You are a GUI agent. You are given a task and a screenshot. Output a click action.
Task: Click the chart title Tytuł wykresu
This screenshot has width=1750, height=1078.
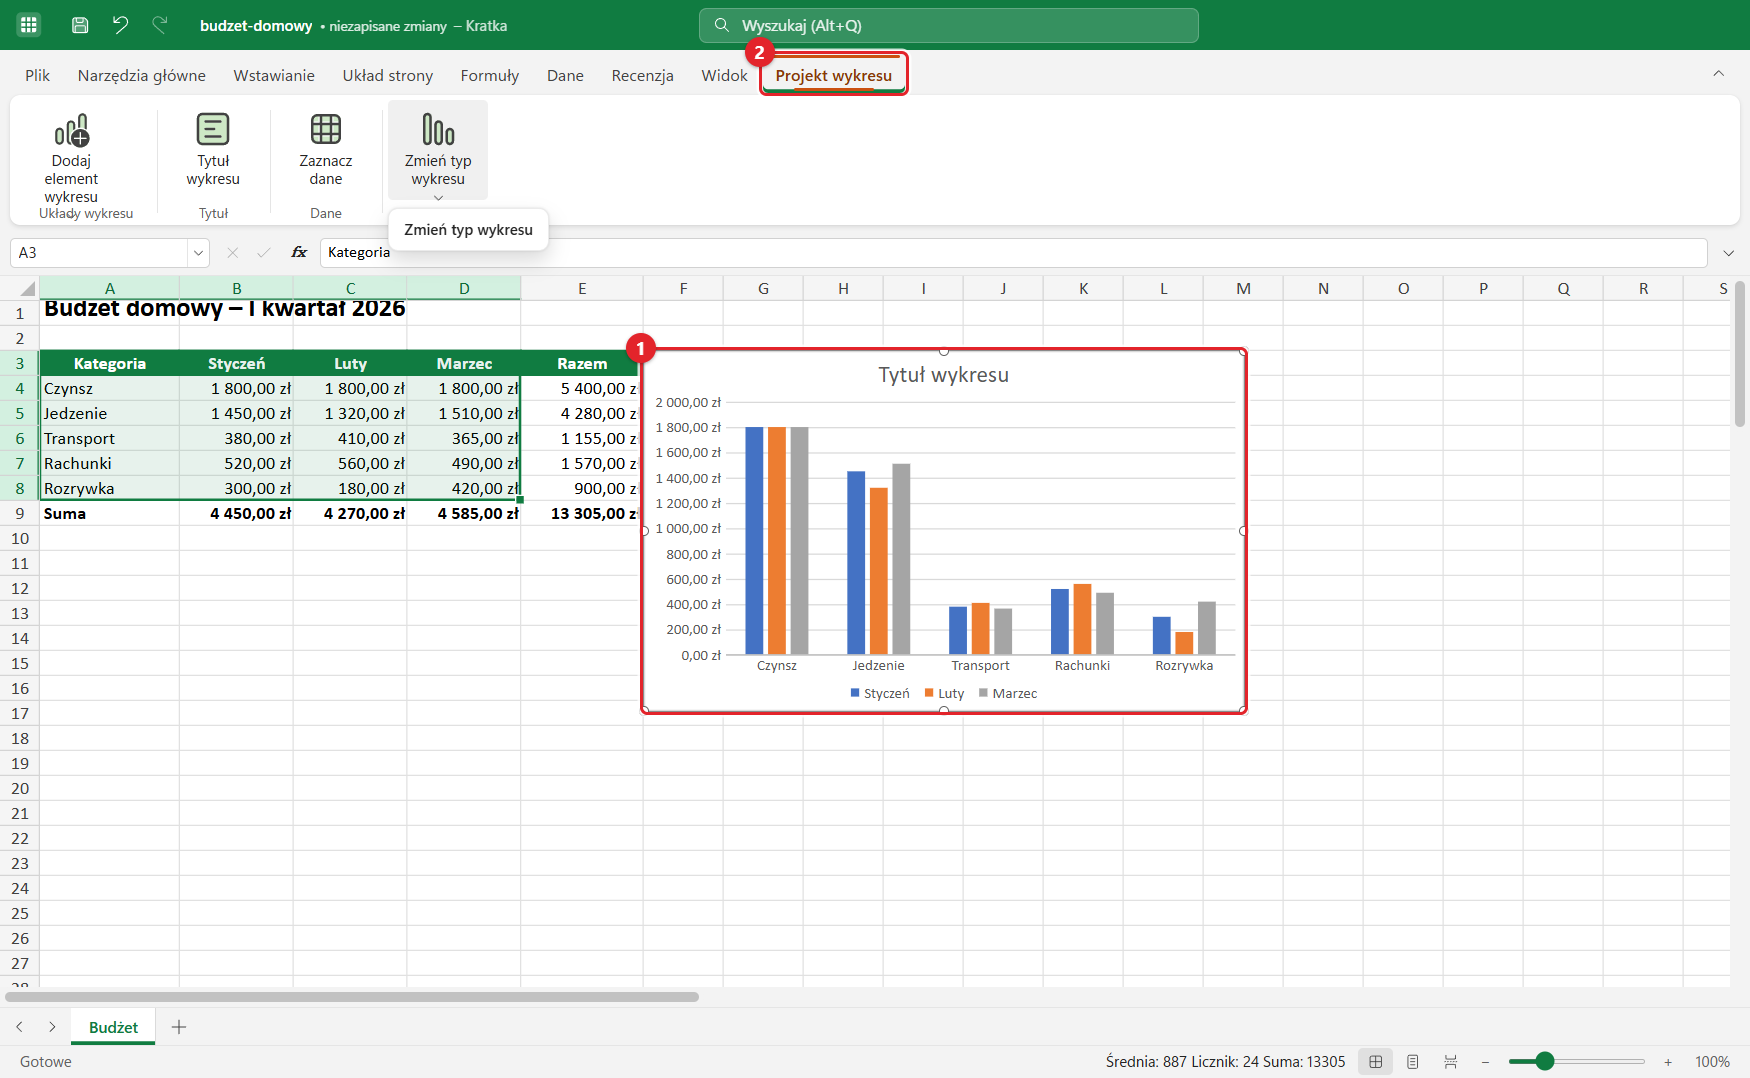[x=943, y=375]
